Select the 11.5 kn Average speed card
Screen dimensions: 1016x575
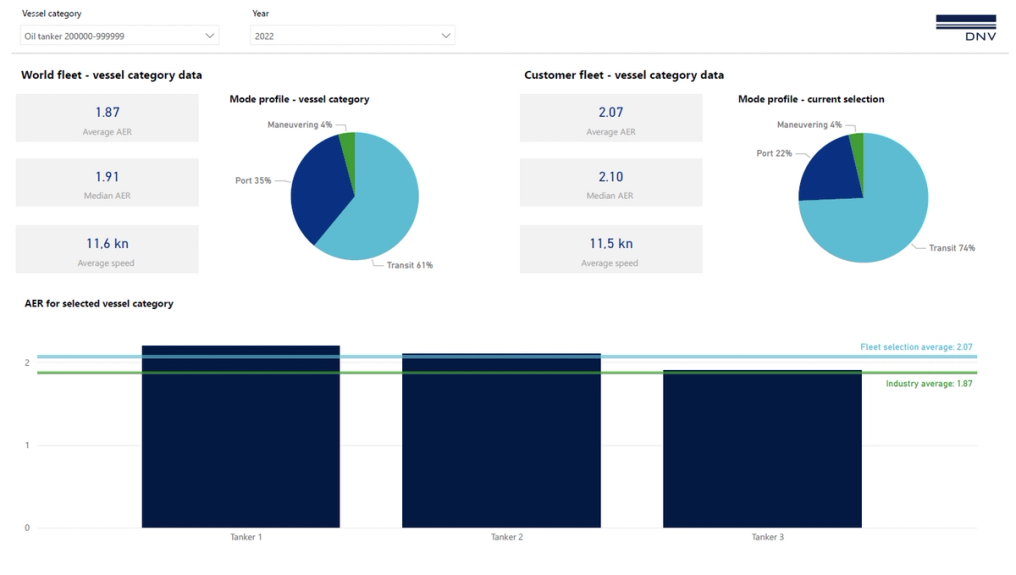tap(611, 249)
